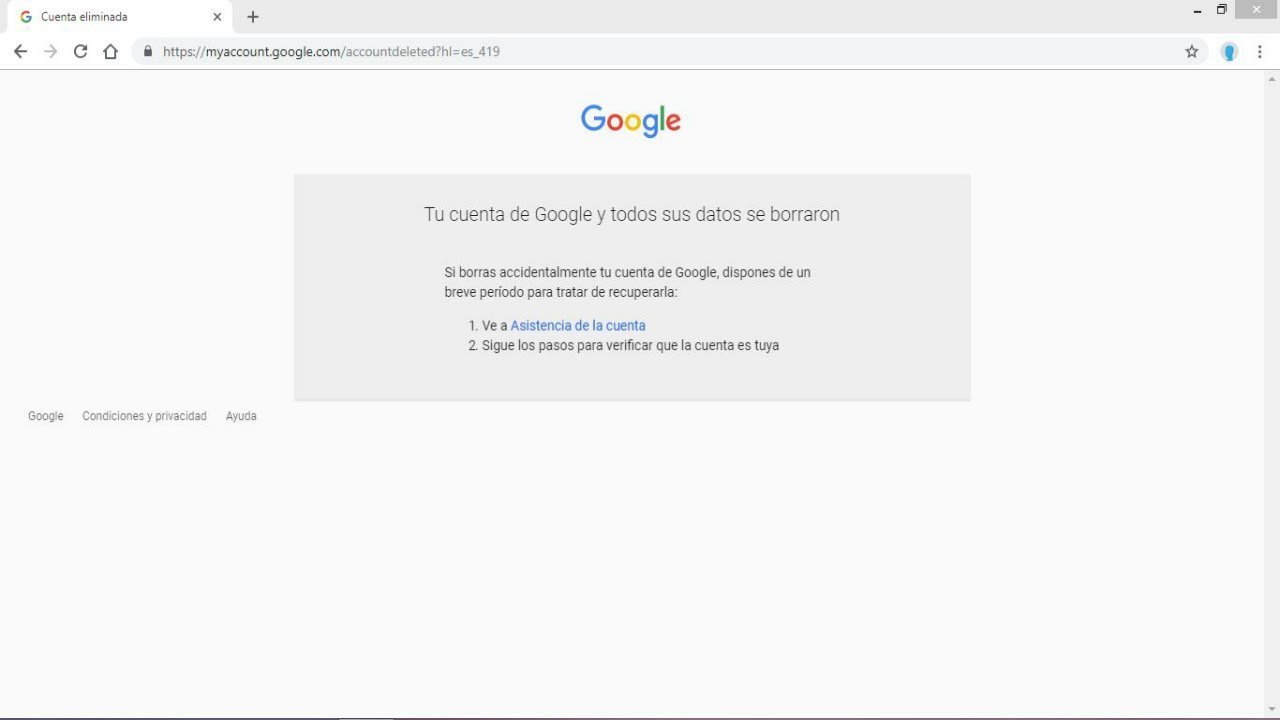Image resolution: width=1280 pixels, height=720 pixels.
Task: Click the scrollbar up arrow
Action: tap(1272, 78)
